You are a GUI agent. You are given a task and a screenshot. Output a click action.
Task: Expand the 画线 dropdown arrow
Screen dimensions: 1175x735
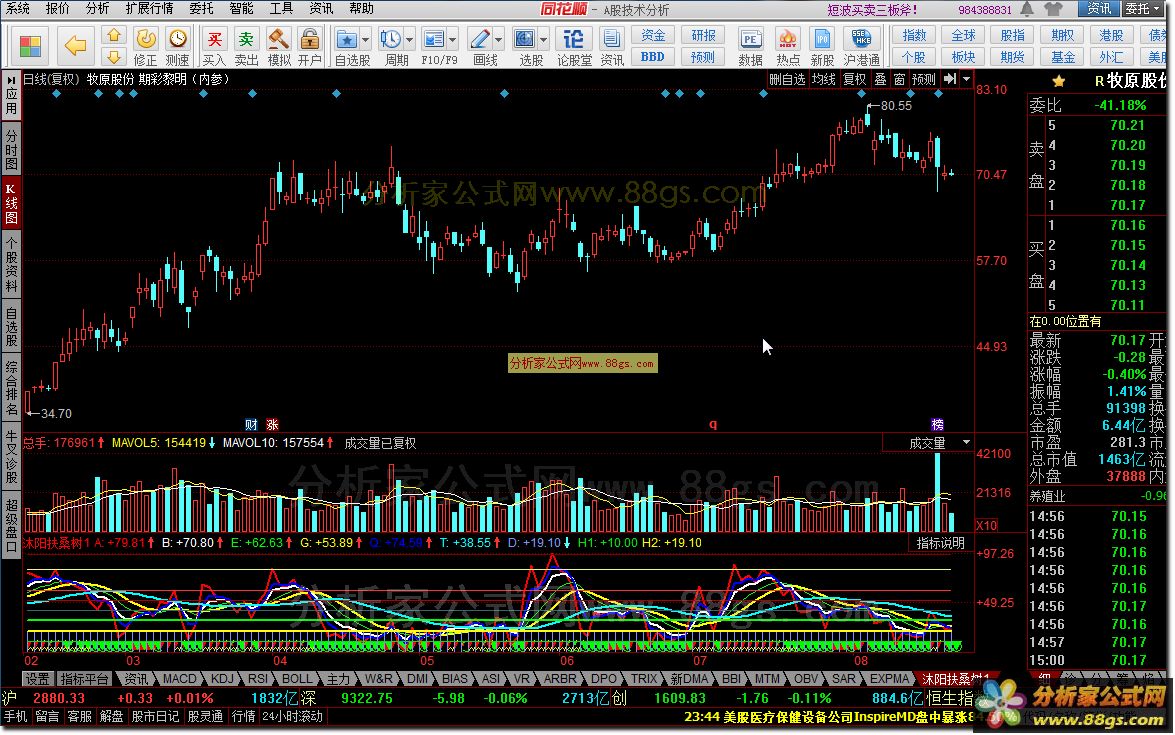(x=498, y=39)
